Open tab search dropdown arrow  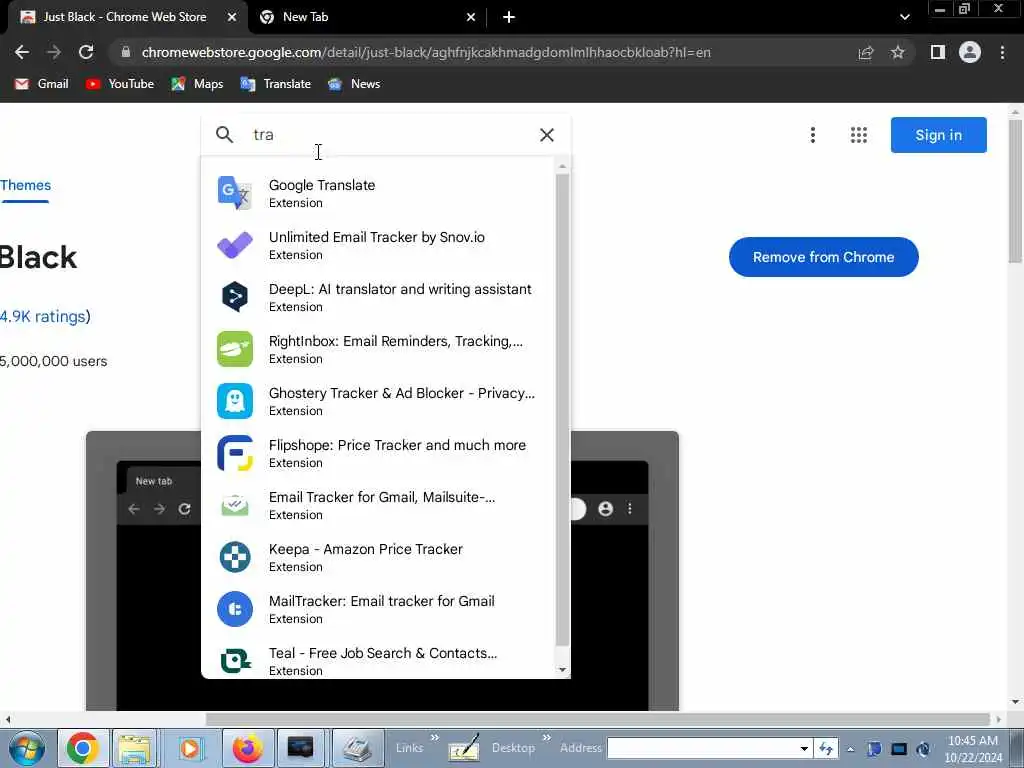pyautogui.click(x=904, y=17)
